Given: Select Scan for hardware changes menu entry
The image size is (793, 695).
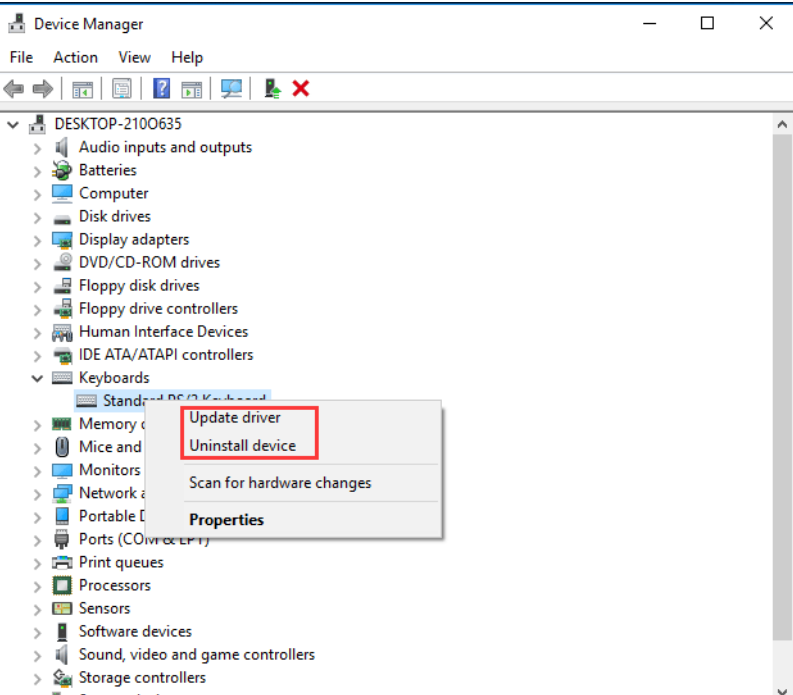Looking at the screenshot, I should pos(280,483).
